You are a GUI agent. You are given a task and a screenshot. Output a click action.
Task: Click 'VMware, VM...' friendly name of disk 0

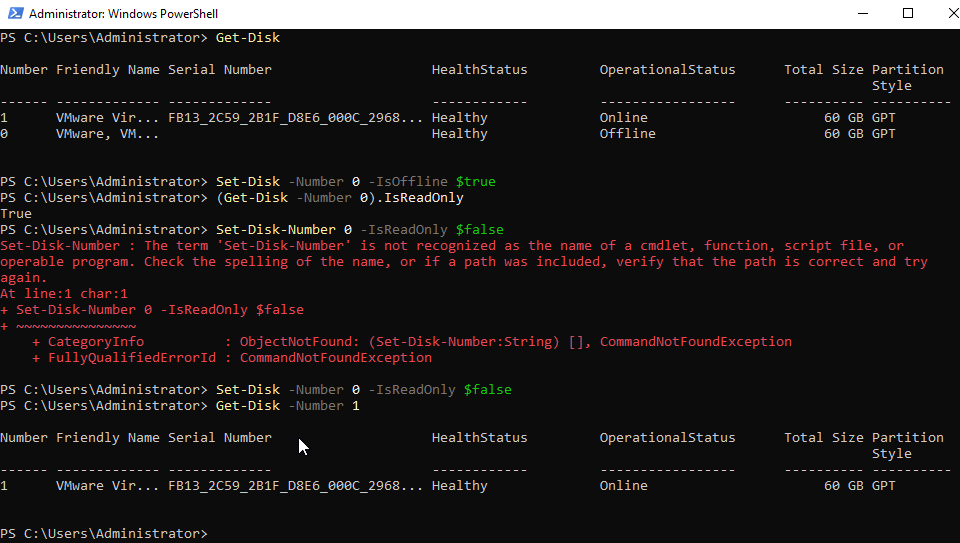(x=107, y=133)
